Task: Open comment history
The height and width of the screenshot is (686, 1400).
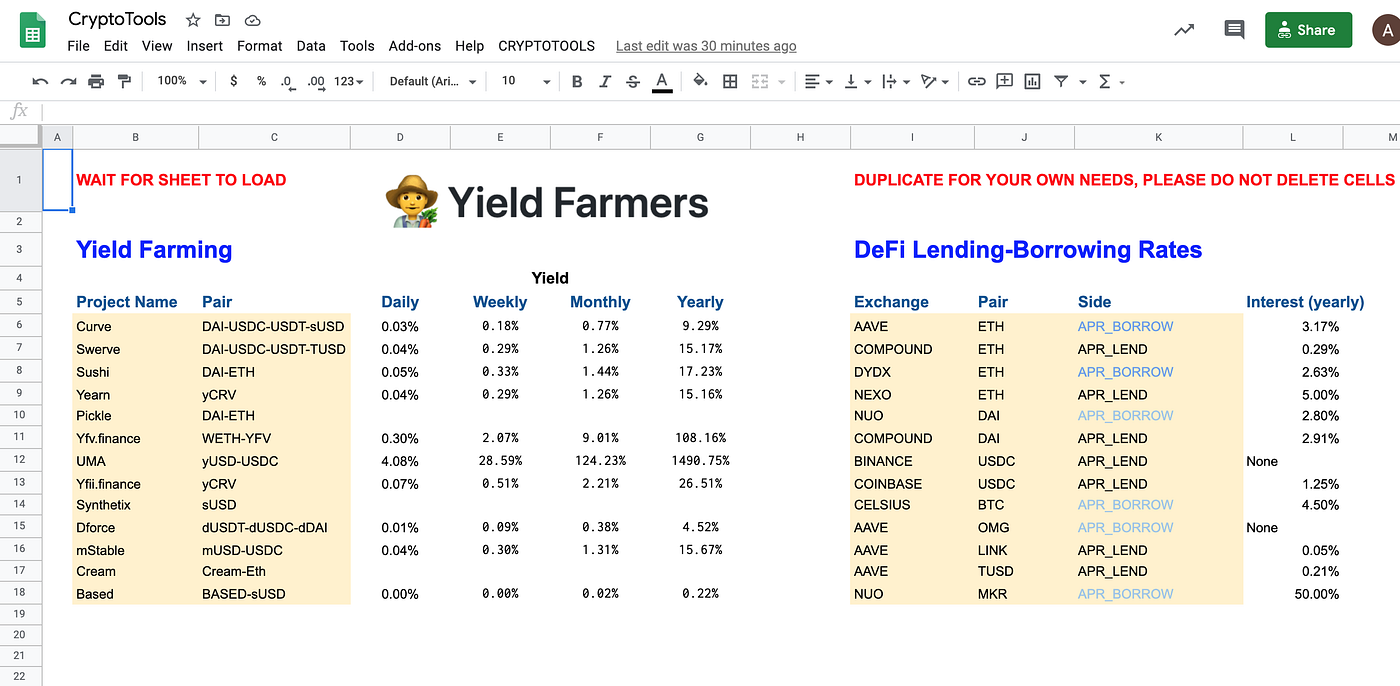Action: pyautogui.click(x=1234, y=30)
